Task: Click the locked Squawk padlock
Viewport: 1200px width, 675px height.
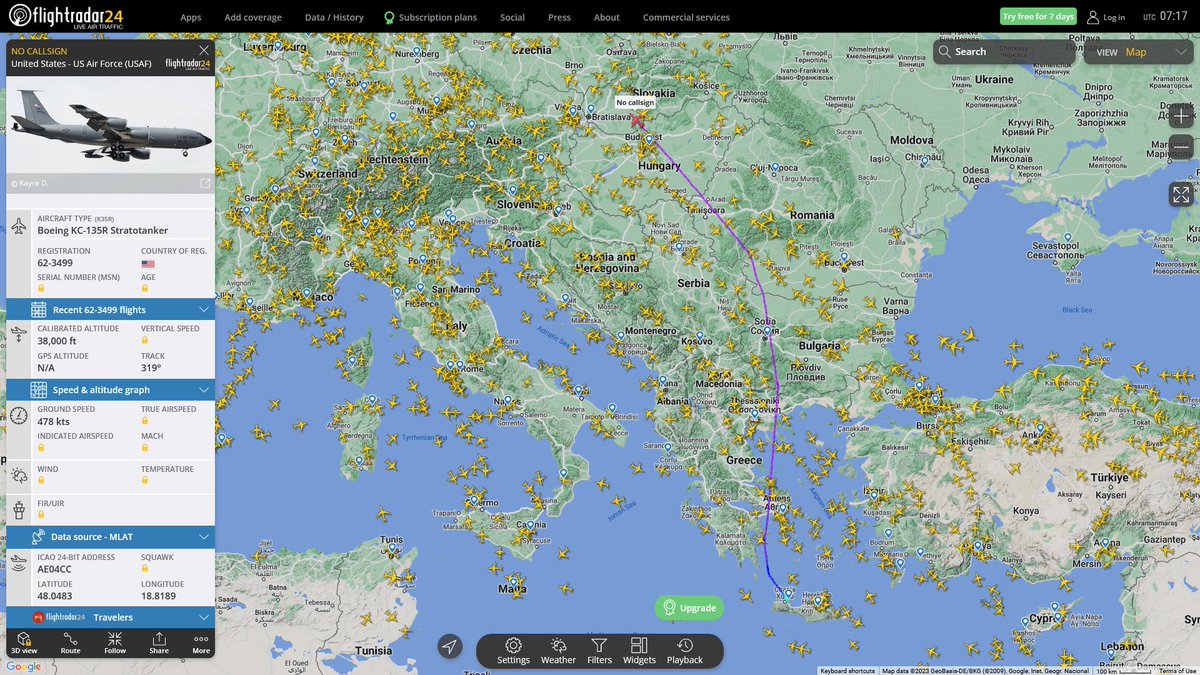Action: [145, 569]
